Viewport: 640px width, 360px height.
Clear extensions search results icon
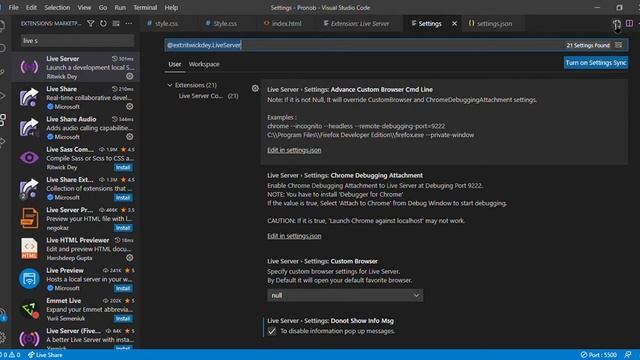116,24
